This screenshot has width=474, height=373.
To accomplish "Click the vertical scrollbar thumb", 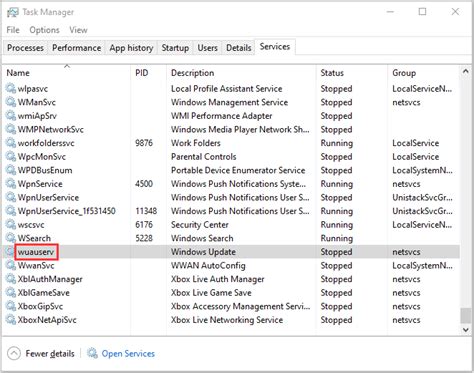I will (x=466, y=316).
